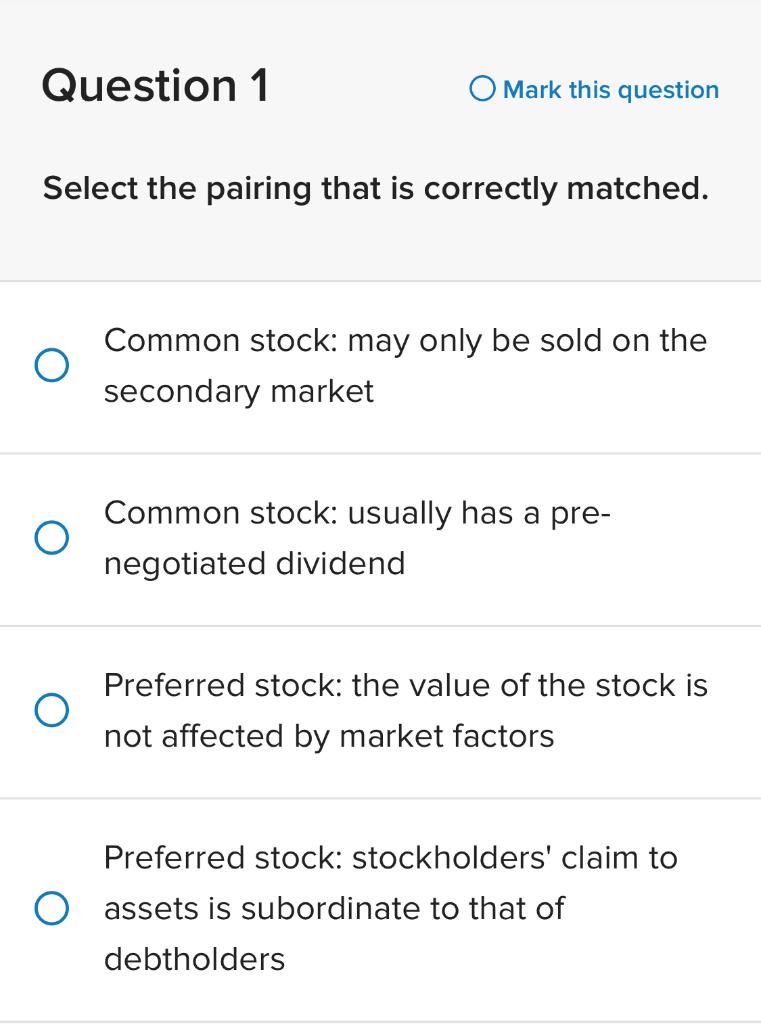Image resolution: width=761 pixels, height=1024 pixels.
Task: Click the word "debtholders" in last option
Action: pos(194,960)
